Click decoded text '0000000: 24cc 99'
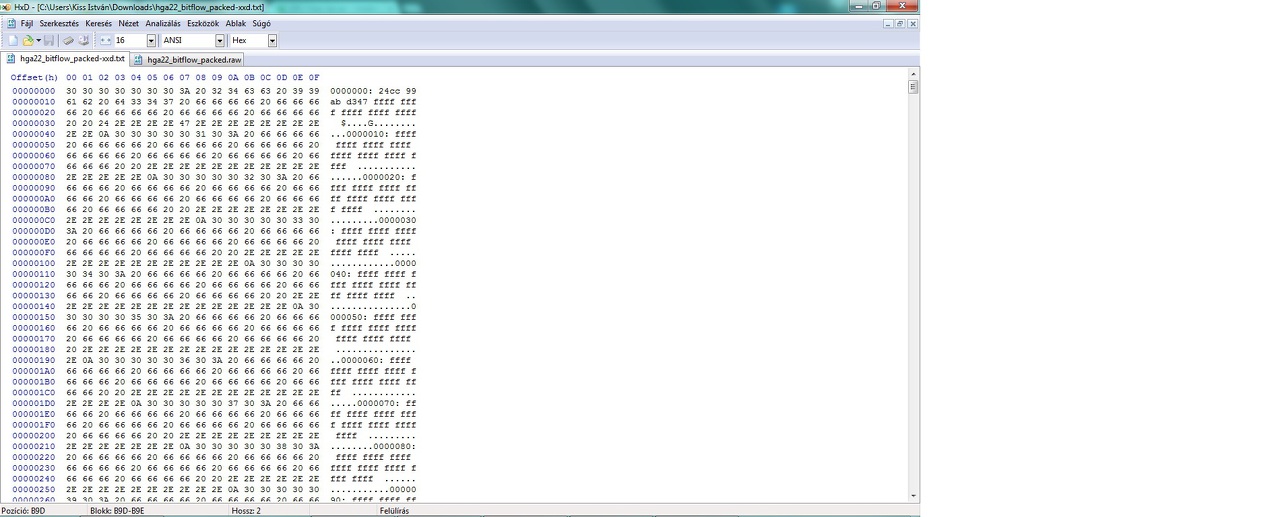 (373, 91)
